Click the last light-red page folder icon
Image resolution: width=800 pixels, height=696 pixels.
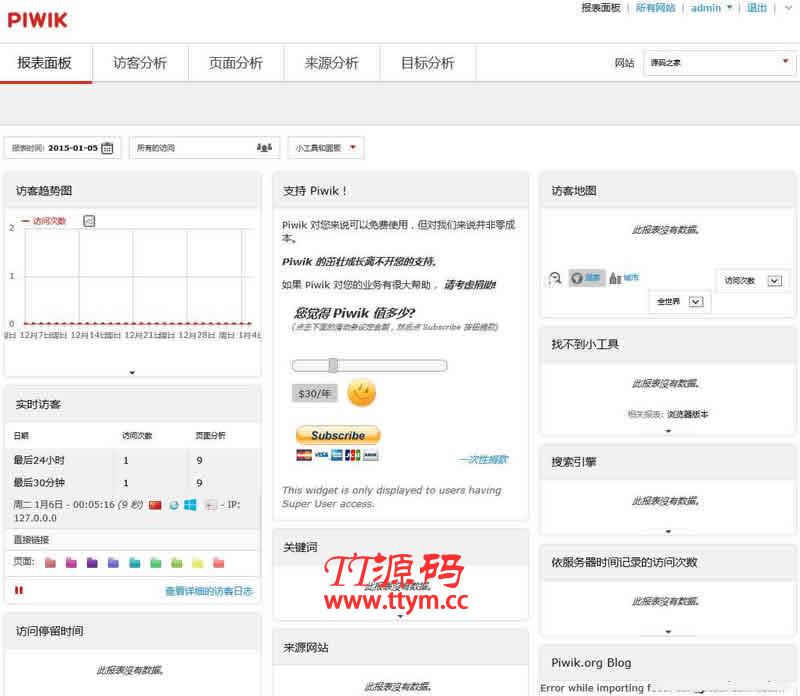218,563
